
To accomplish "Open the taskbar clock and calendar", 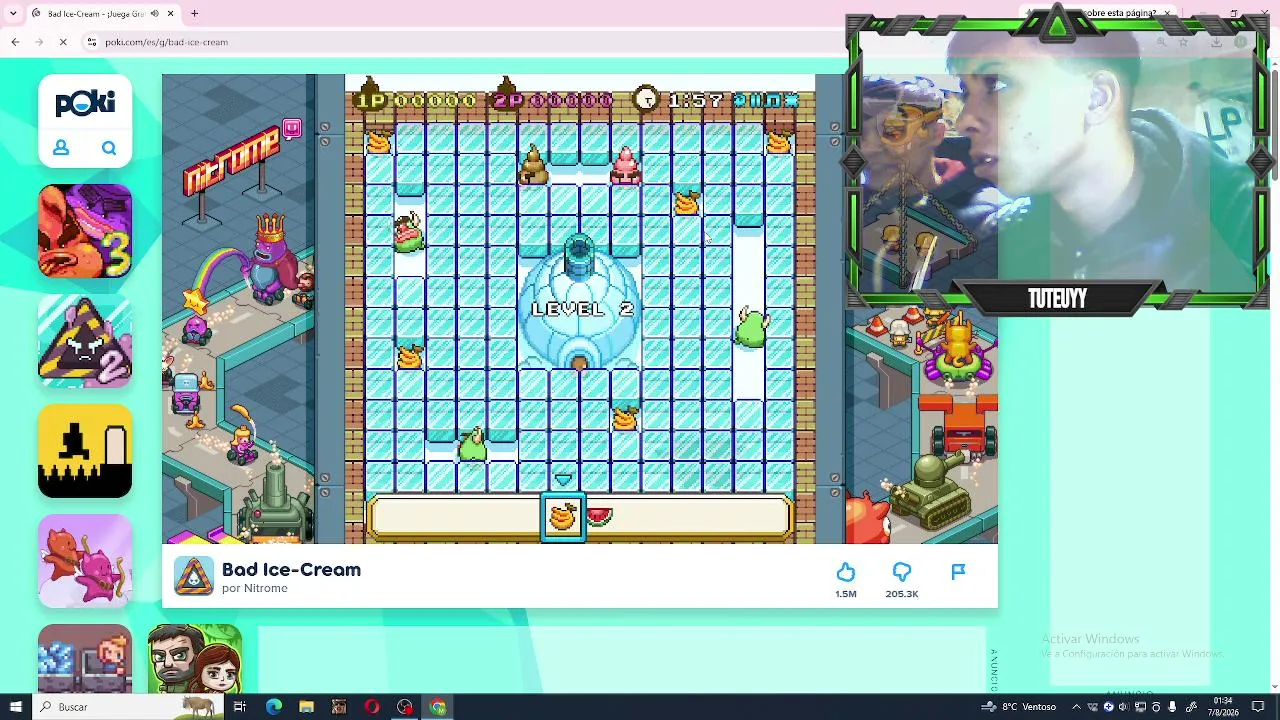I will tap(1223, 707).
